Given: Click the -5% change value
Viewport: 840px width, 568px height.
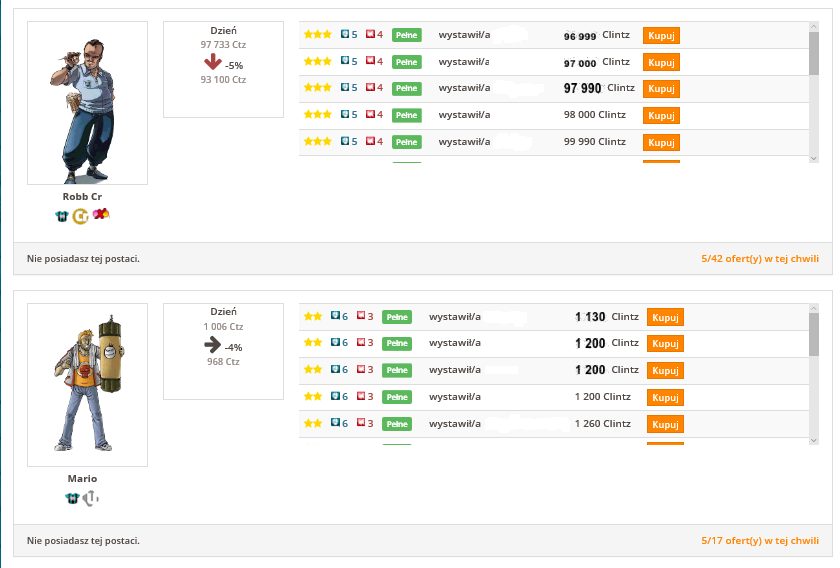Looking at the screenshot, I should (x=234, y=65).
